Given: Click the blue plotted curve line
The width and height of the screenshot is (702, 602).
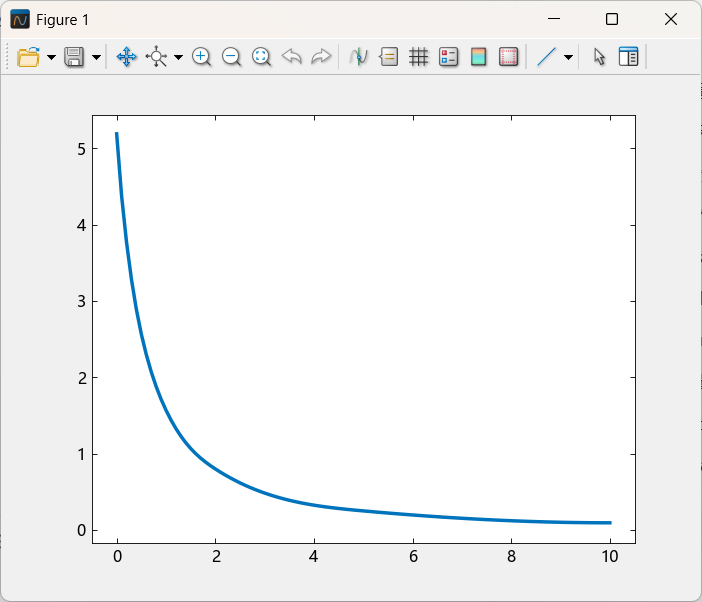Looking at the screenshot, I should click(x=195, y=456).
